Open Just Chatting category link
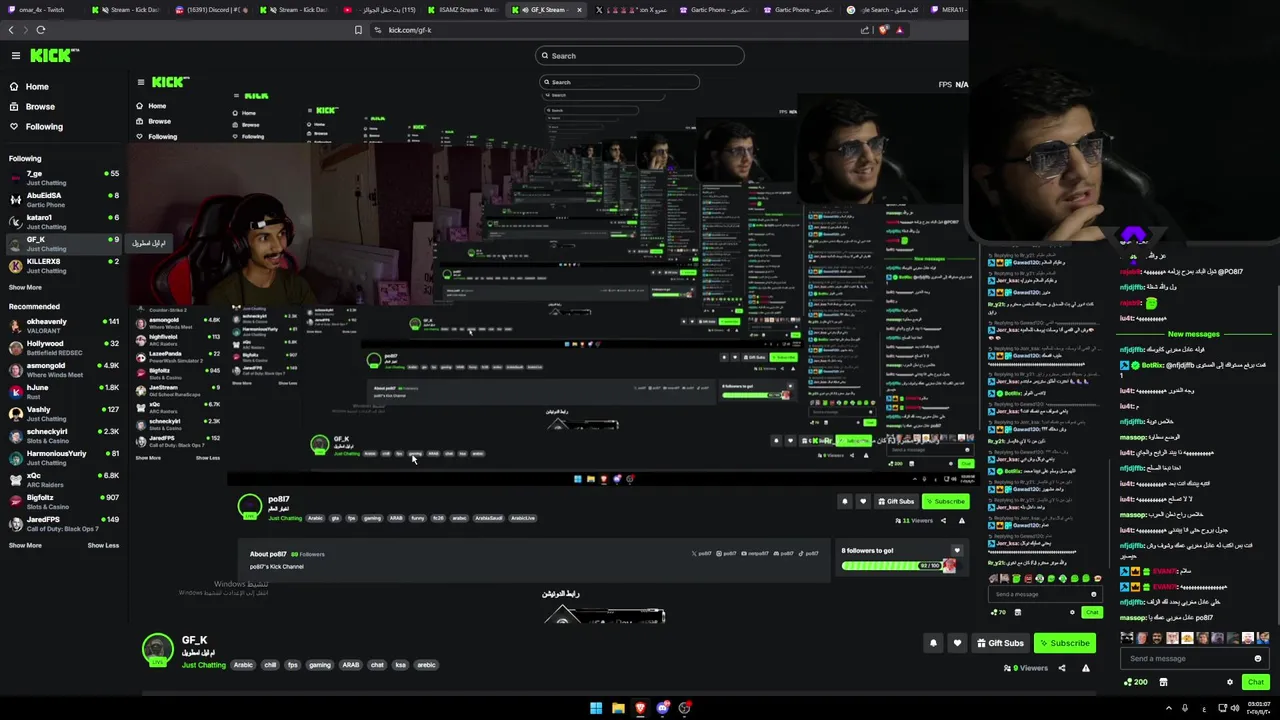The height and width of the screenshot is (720, 1280). [203, 665]
